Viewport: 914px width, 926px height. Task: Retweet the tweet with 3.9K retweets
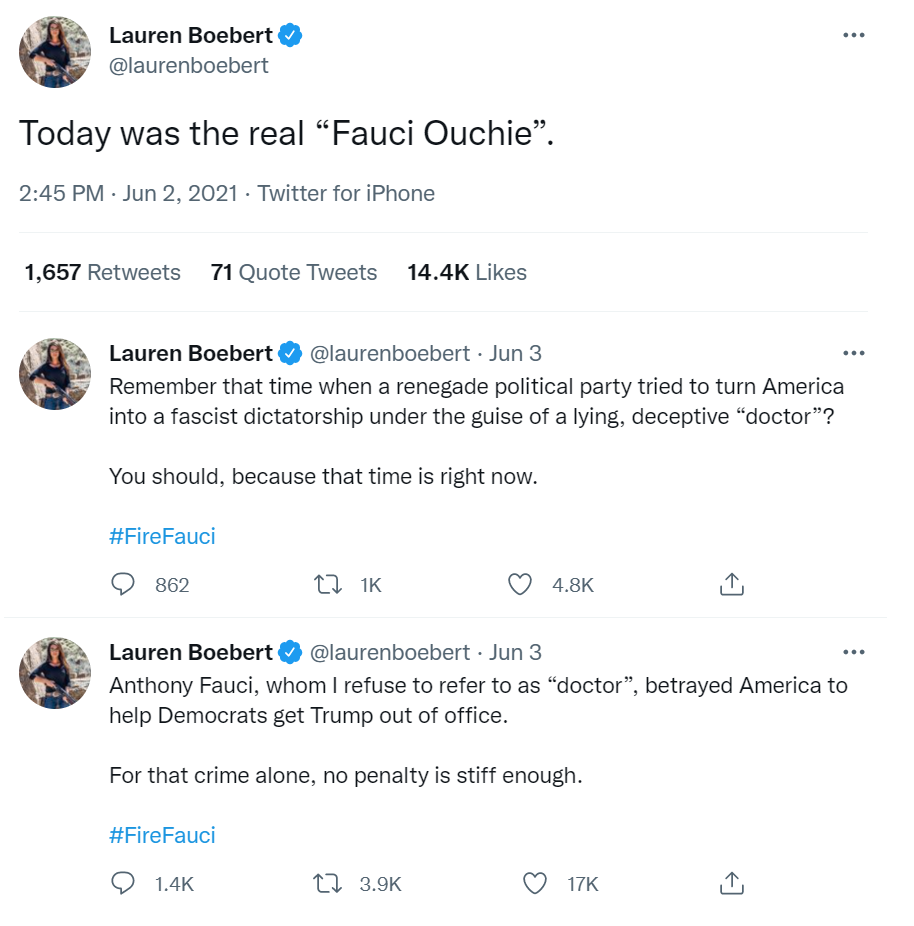point(329,883)
